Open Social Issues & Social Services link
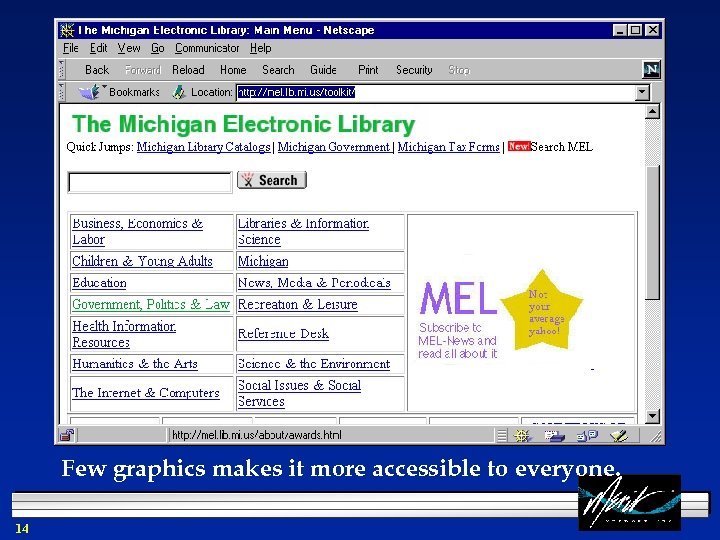The height and width of the screenshot is (540, 720). [x=299, y=393]
